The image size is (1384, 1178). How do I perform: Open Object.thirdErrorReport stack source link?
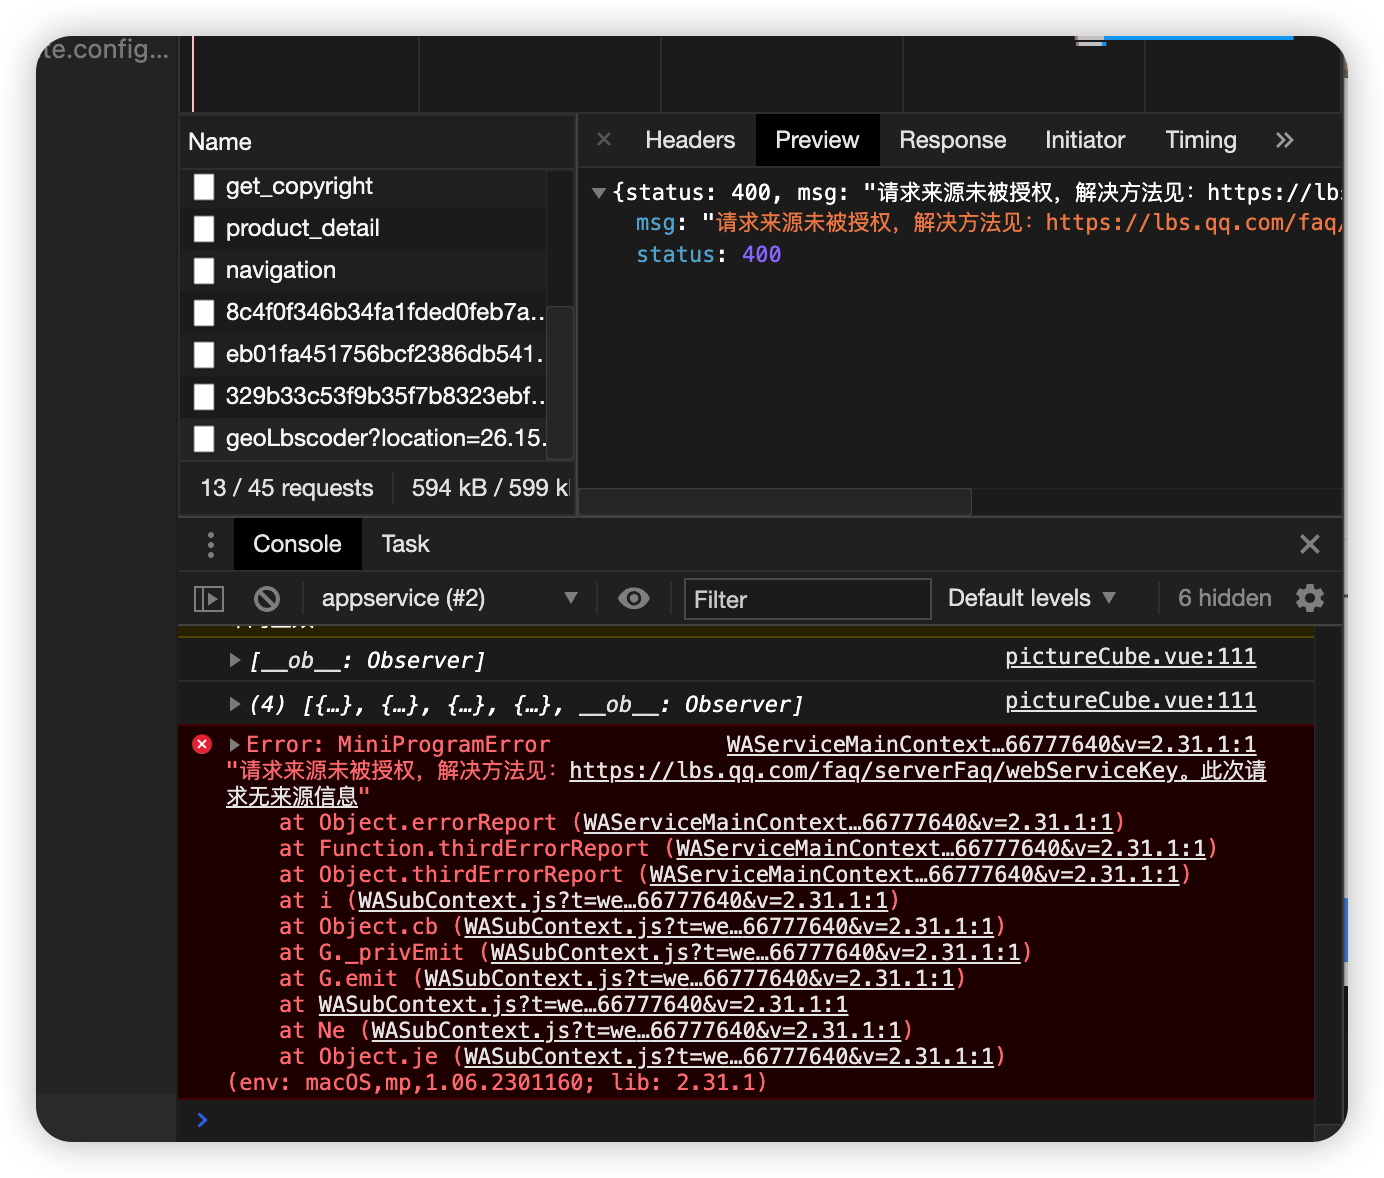(x=914, y=875)
